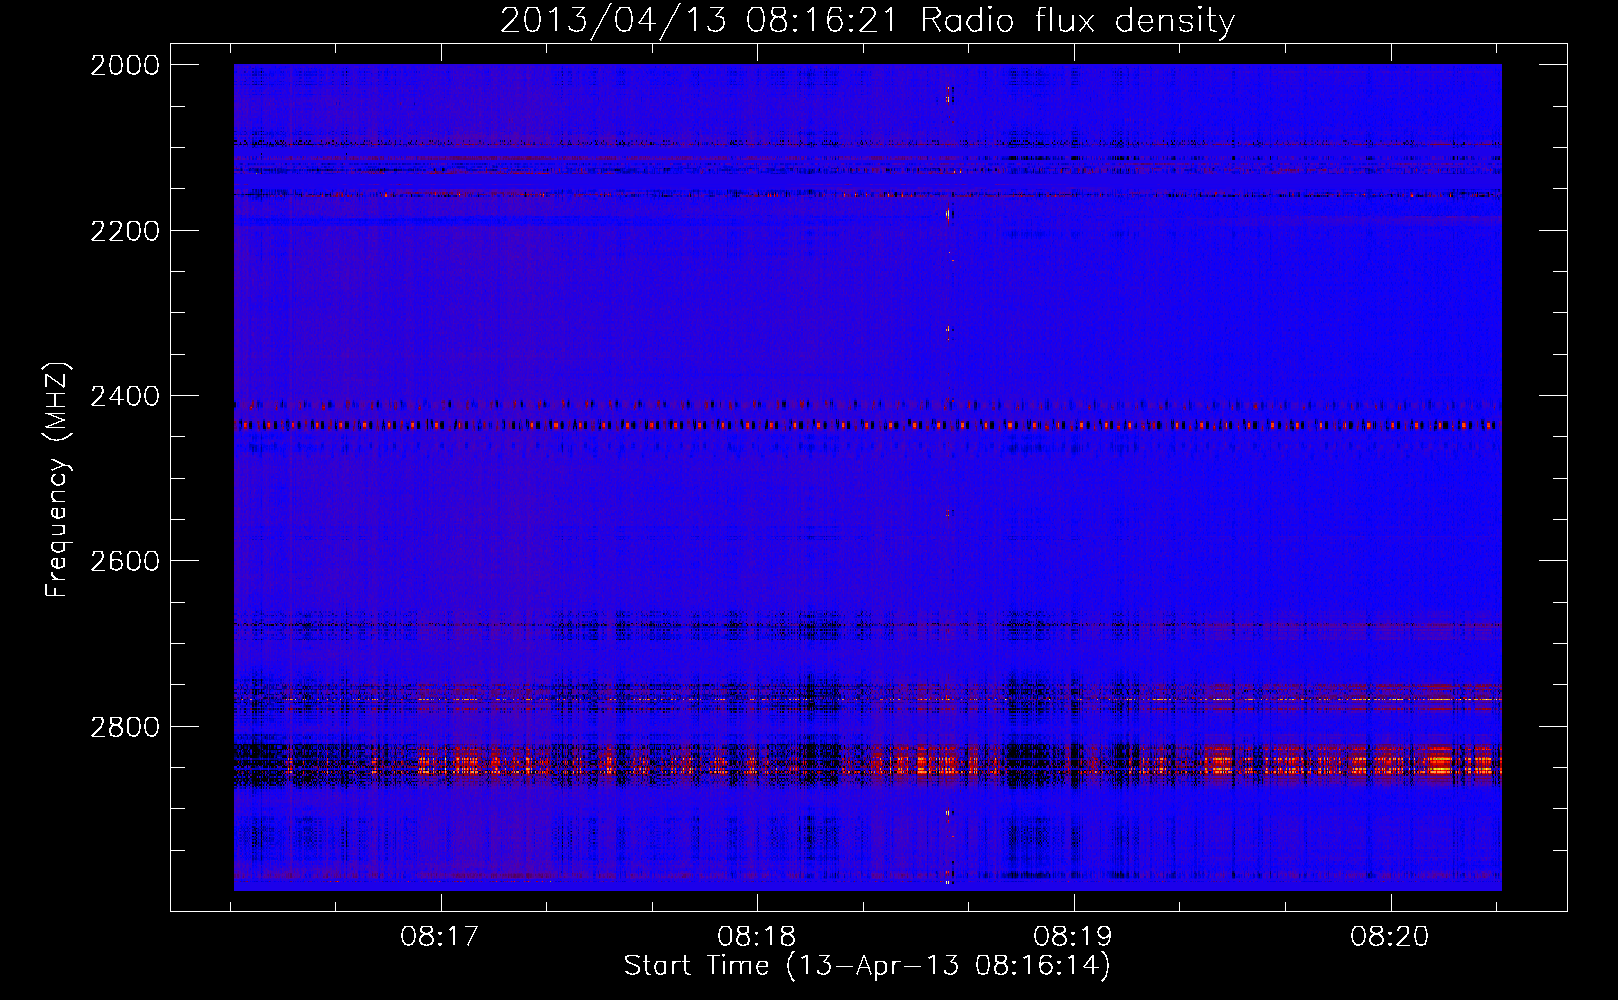This screenshot has height=1000, width=1618.
Task: Click the dotted interference line near 2435 MHz
Action: [867, 425]
